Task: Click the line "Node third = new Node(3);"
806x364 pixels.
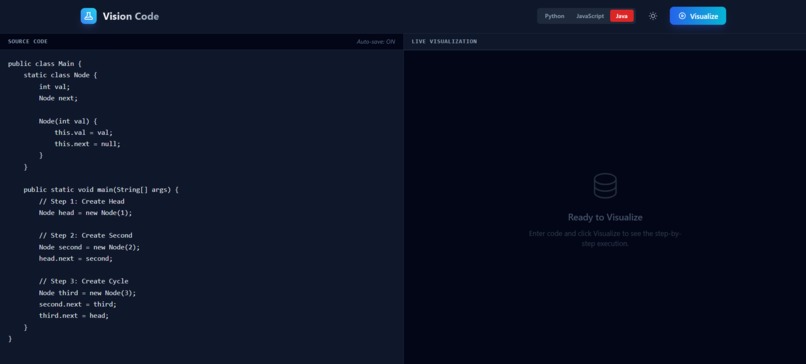Action: (87, 293)
